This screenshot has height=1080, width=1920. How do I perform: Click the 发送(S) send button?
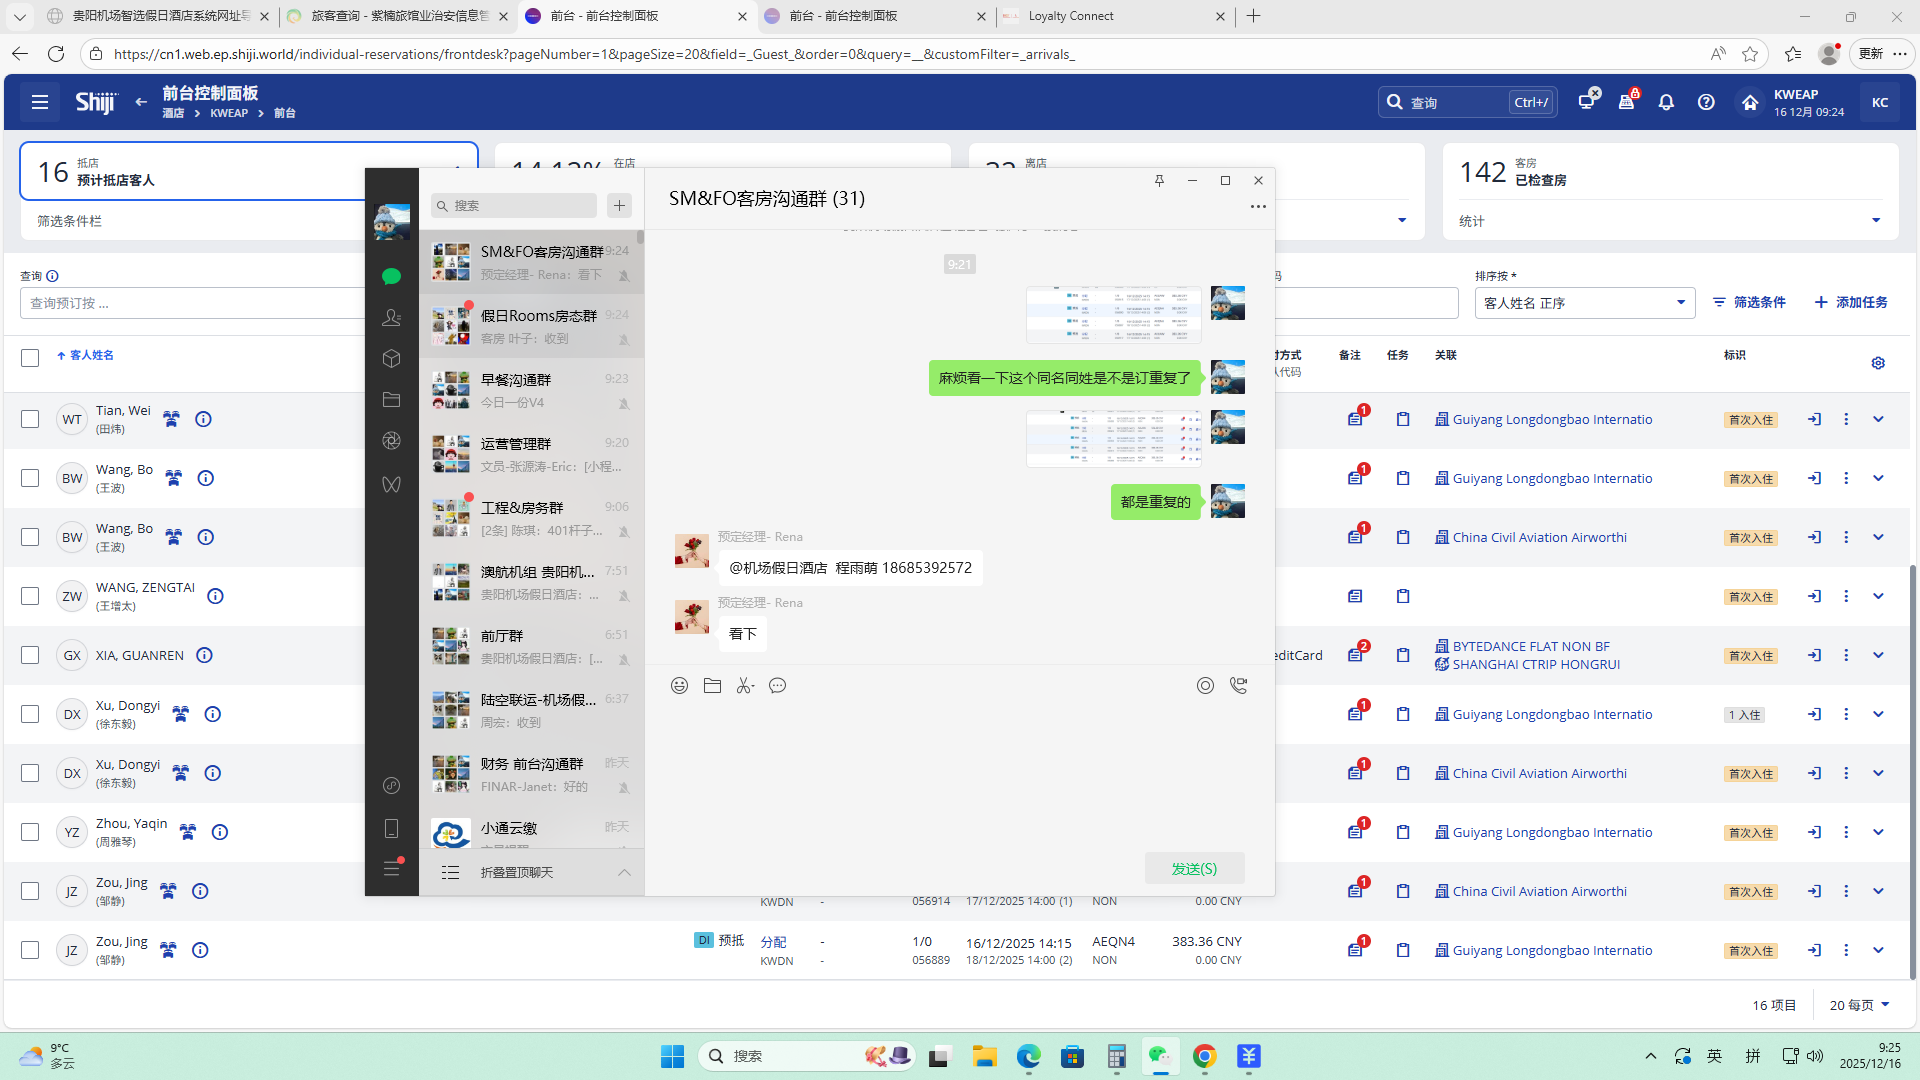coord(1194,869)
